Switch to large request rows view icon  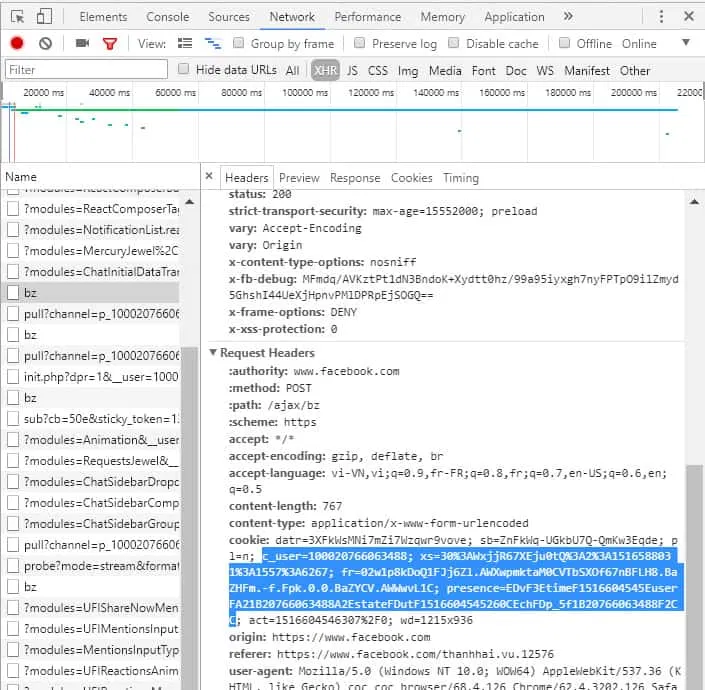(184, 43)
